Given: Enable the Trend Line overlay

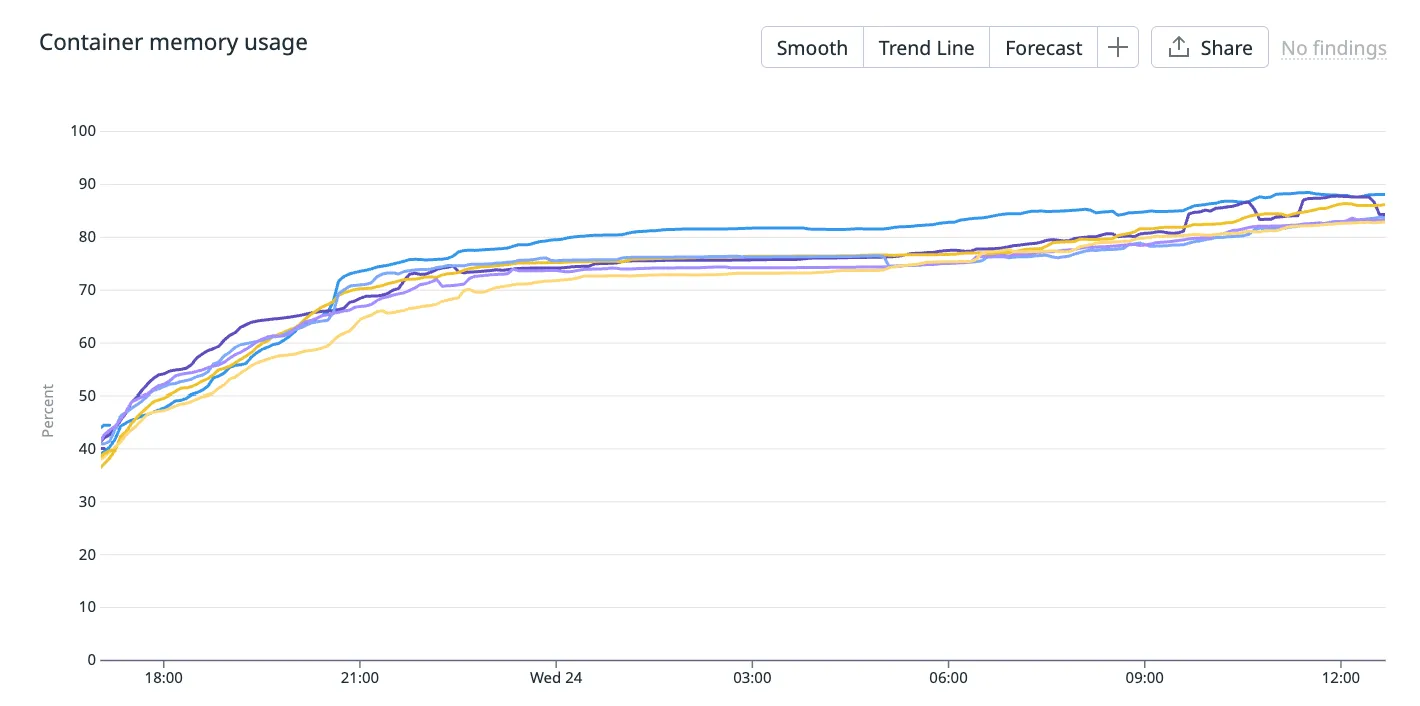Looking at the screenshot, I should pyautogui.click(x=926, y=47).
